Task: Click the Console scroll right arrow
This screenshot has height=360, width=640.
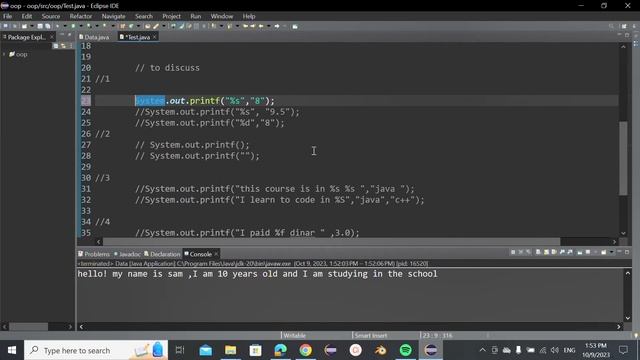Action: pyautogui.click(x=619, y=327)
